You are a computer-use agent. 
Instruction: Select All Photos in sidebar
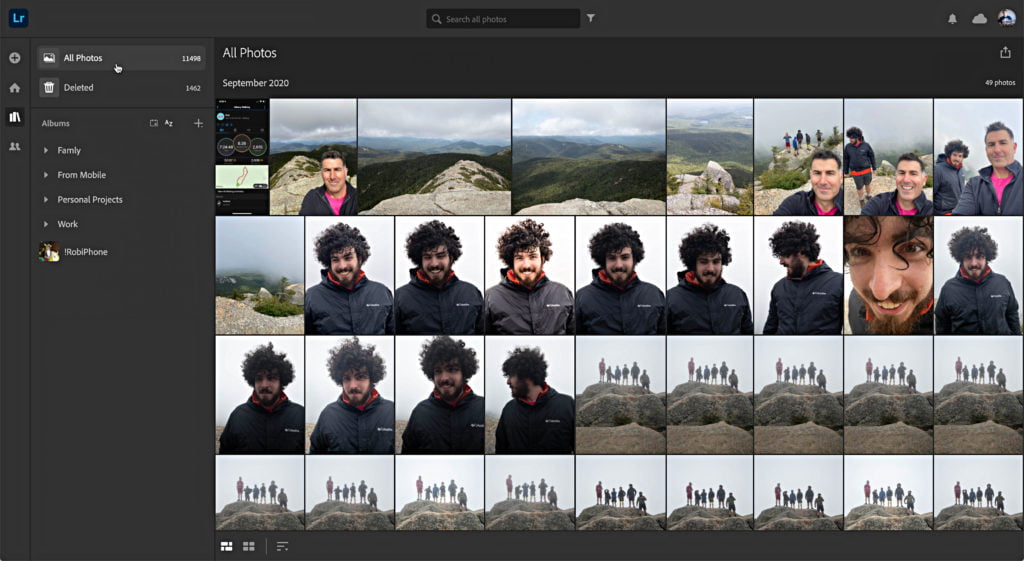tap(121, 58)
